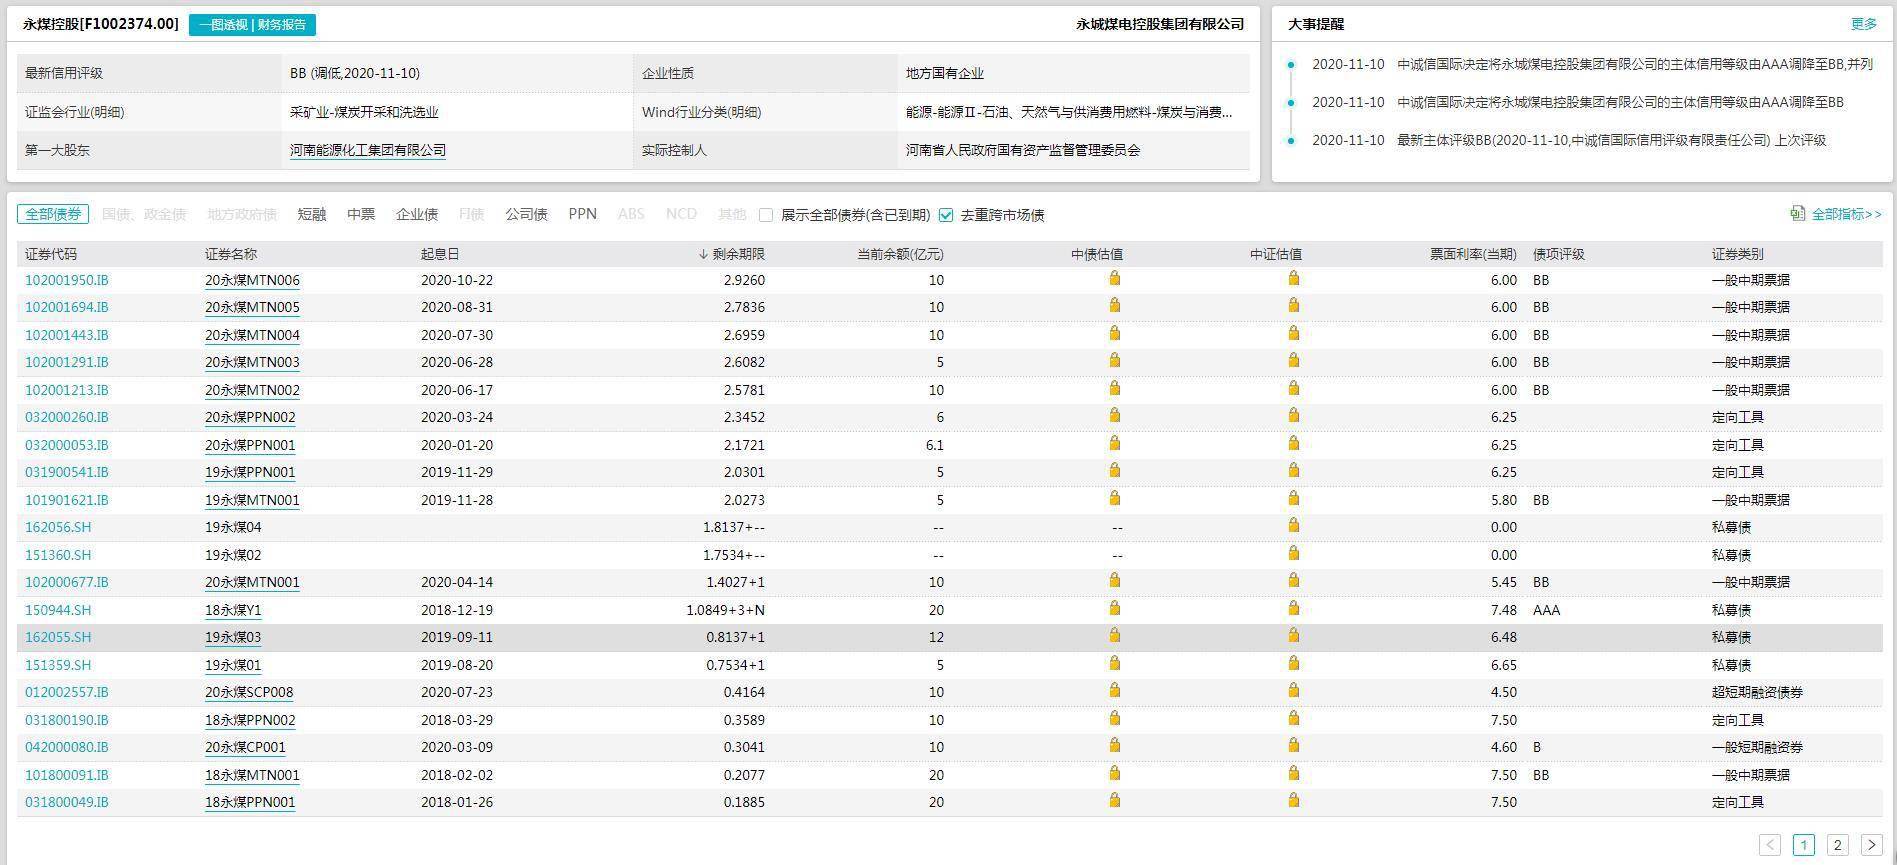Click 中证估值 lock icon for 19永煤04
The image size is (1897, 865).
point(1293,526)
